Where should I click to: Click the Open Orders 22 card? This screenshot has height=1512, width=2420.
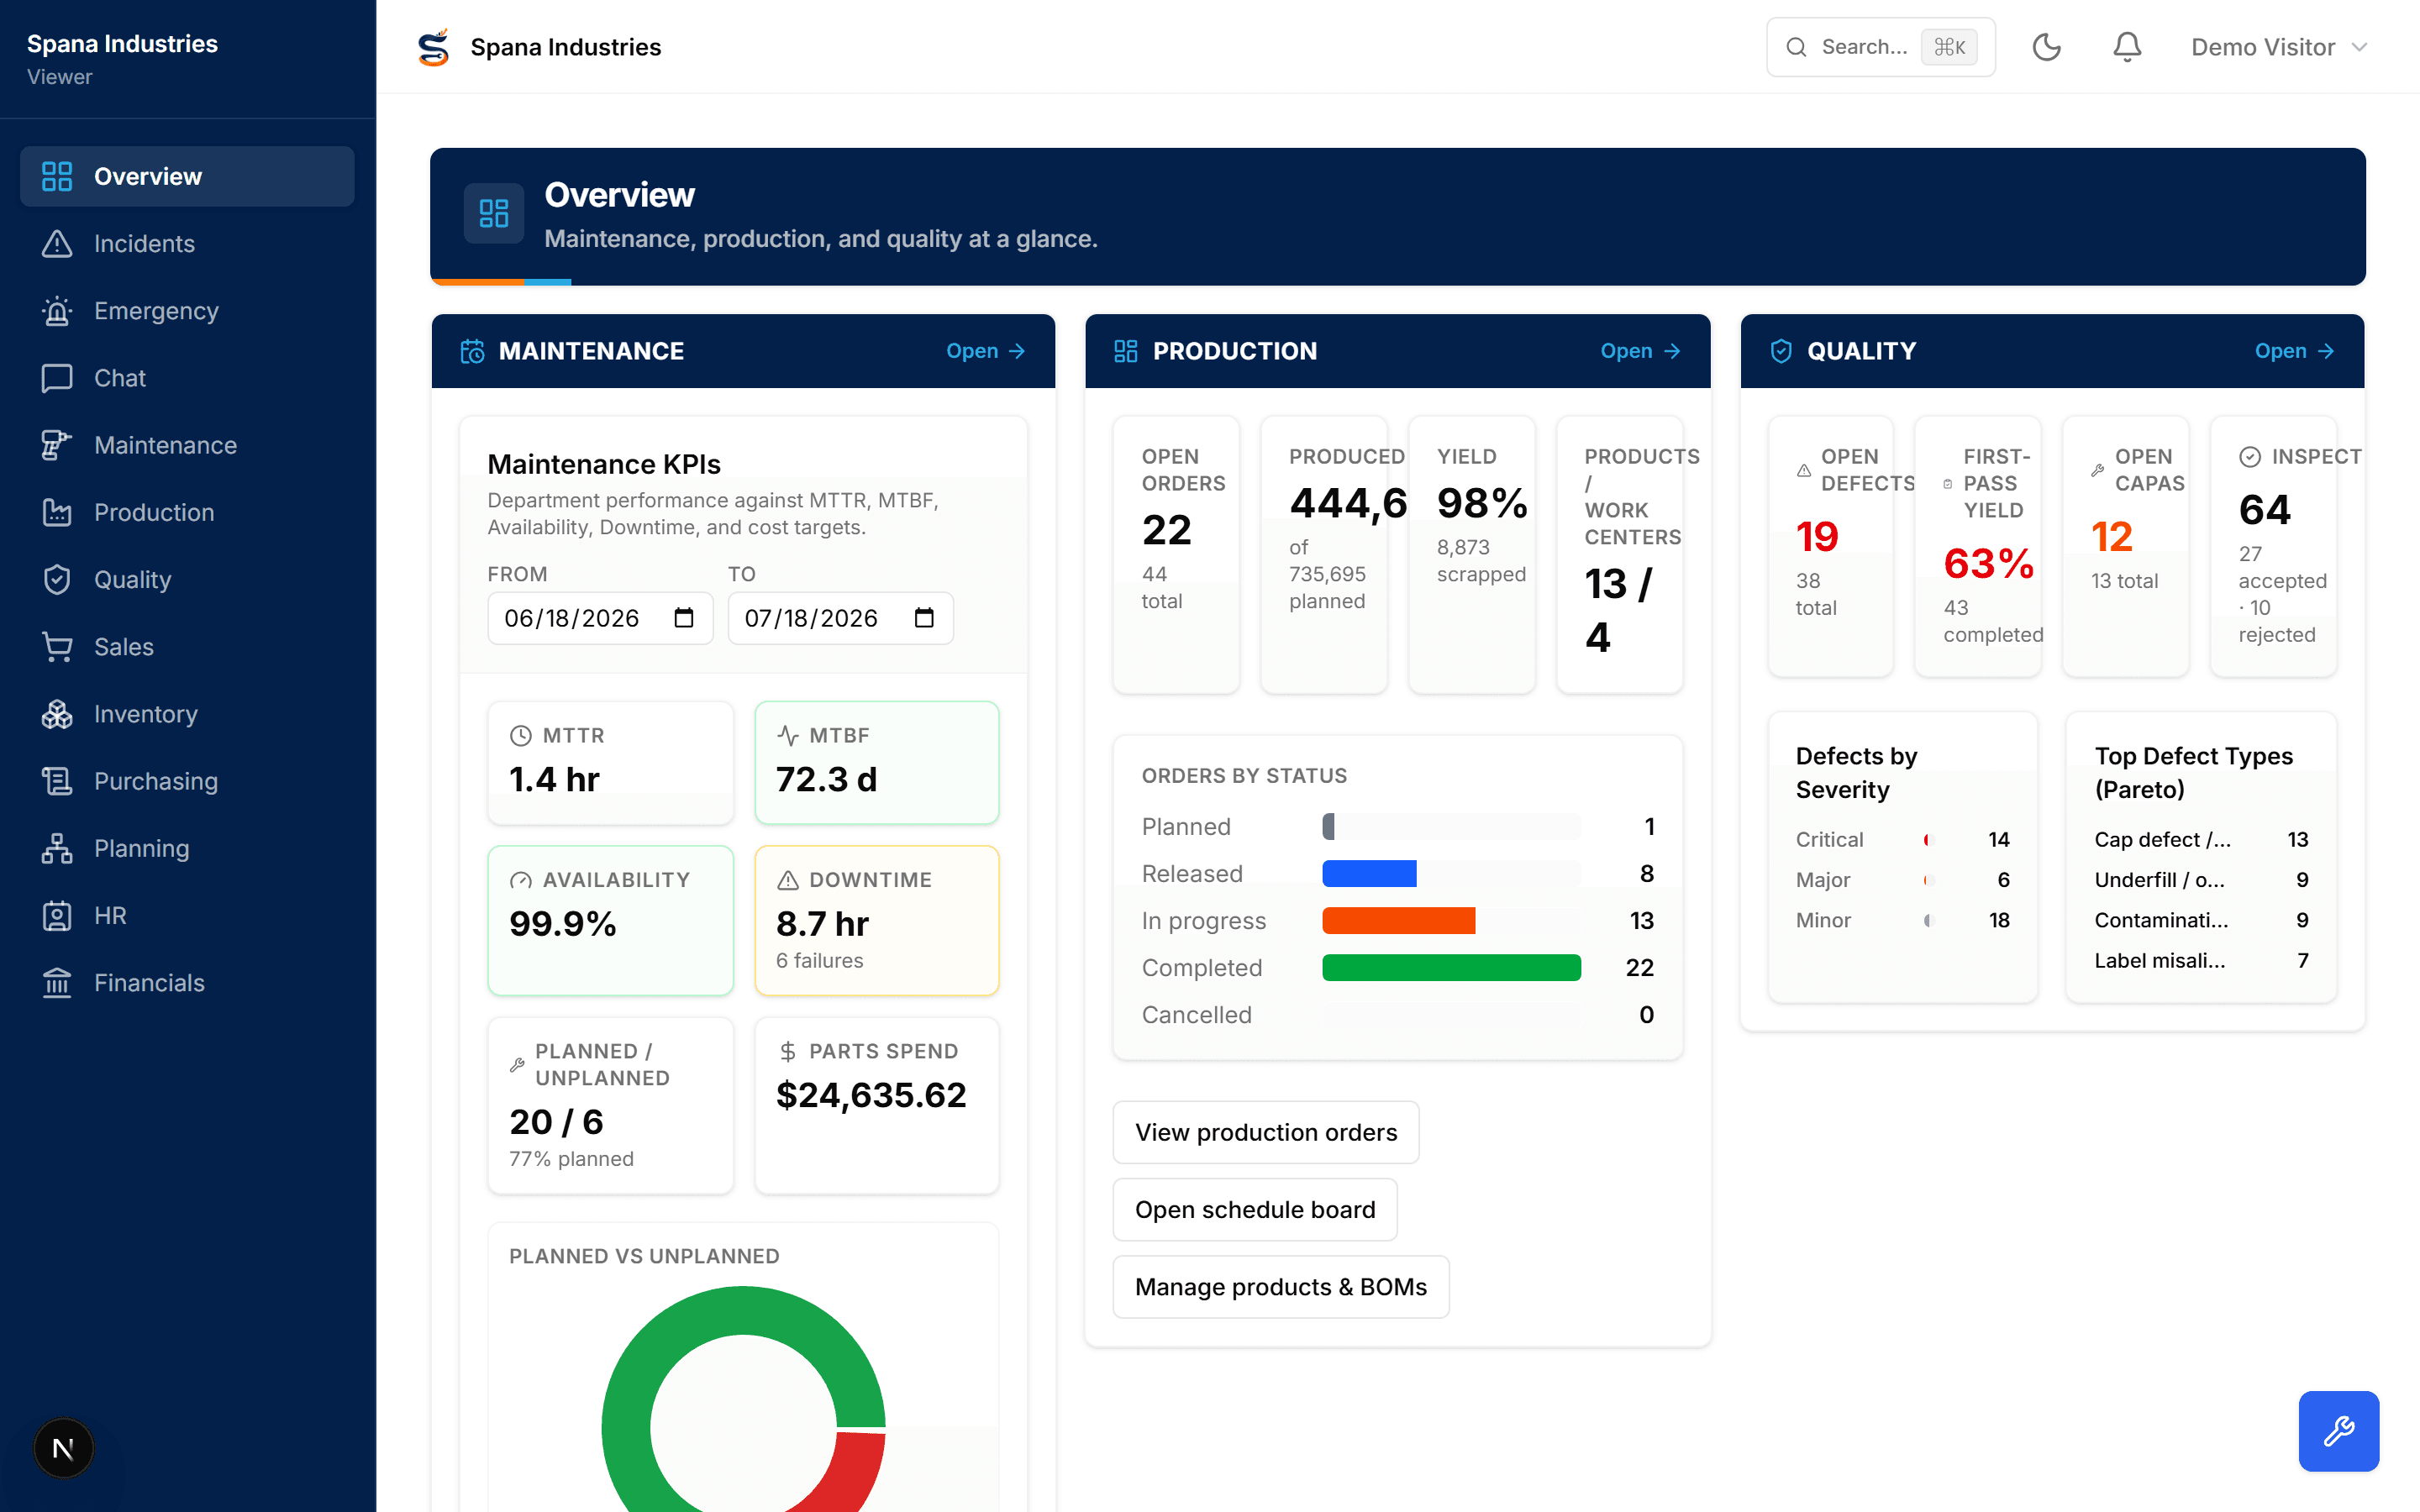tap(1176, 554)
